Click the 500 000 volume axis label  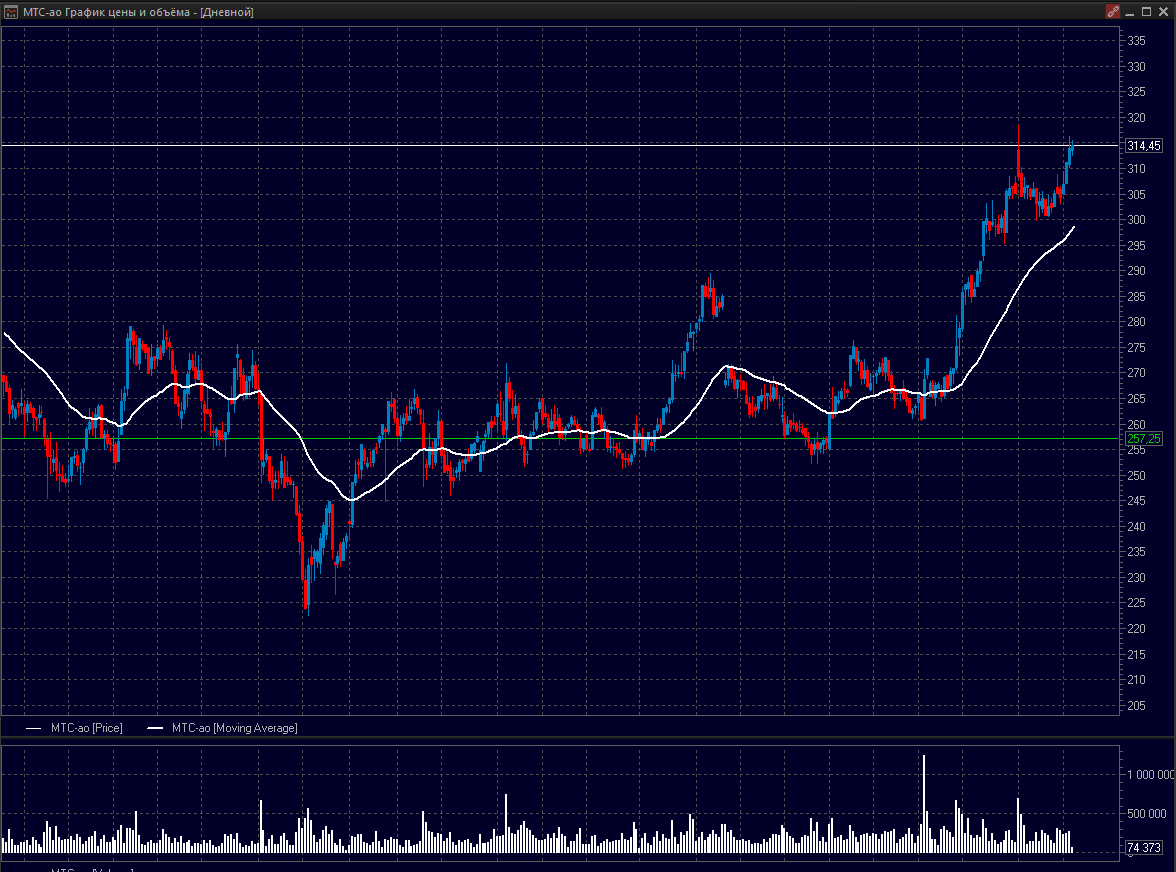click(1147, 814)
